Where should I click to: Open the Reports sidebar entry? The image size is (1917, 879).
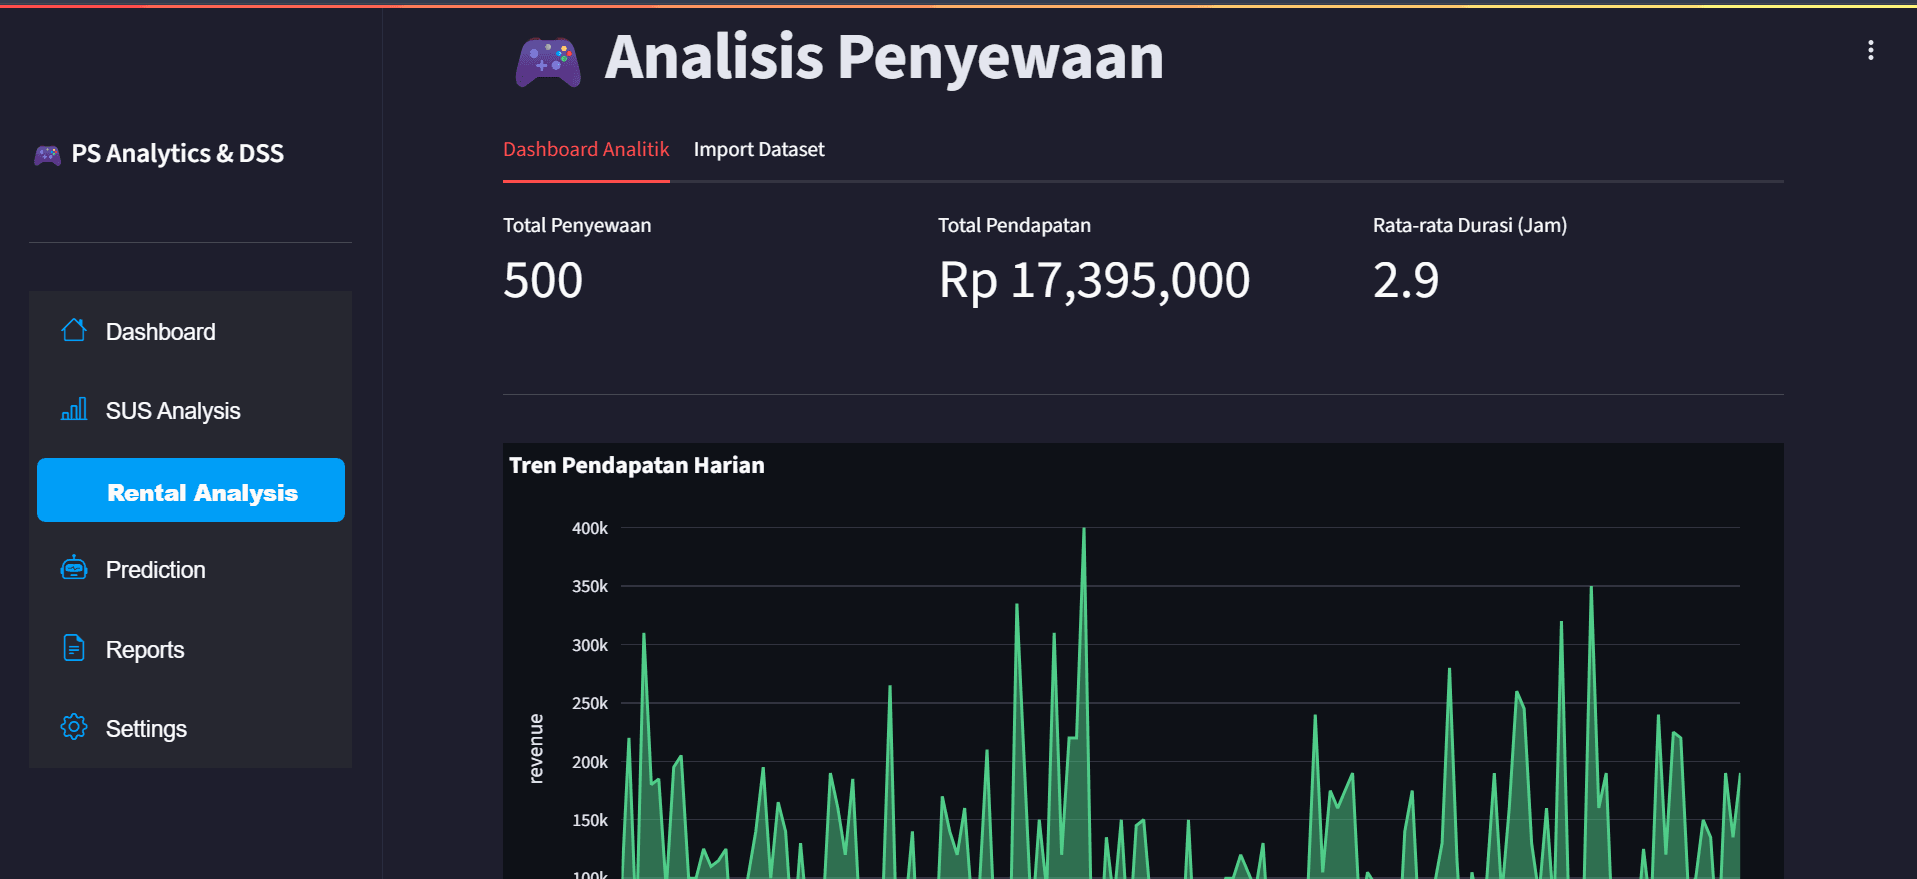pyautogui.click(x=191, y=649)
